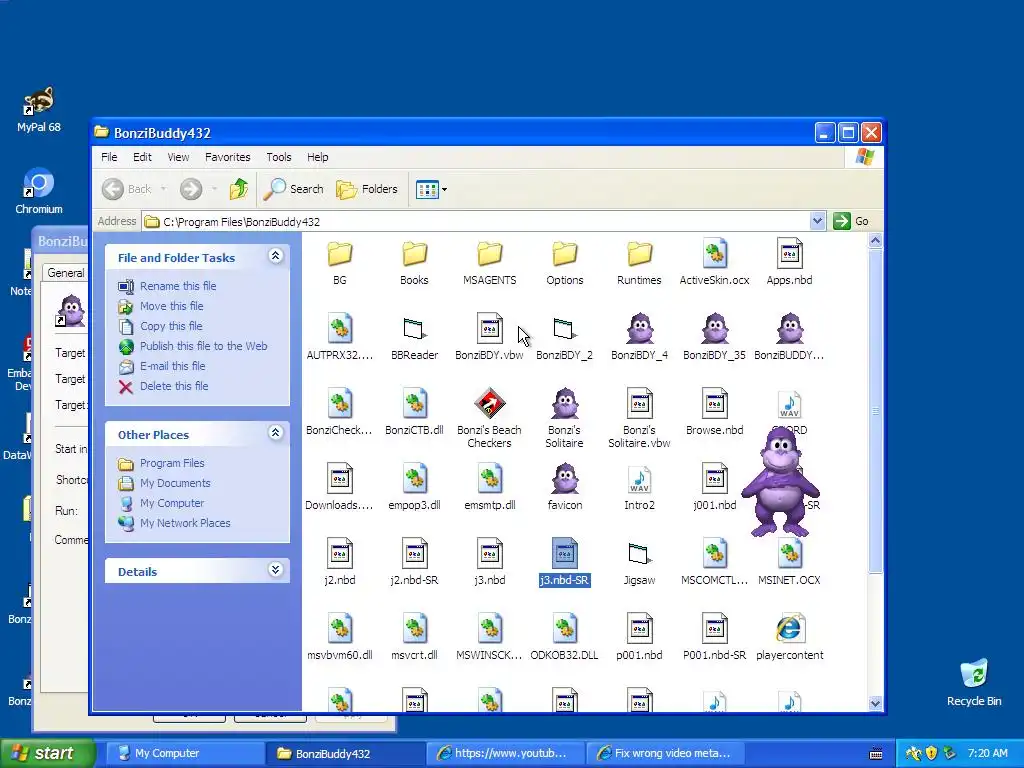Select Bonzi's Beach Checkers icon
The height and width of the screenshot is (768, 1024).
coord(489,404)
